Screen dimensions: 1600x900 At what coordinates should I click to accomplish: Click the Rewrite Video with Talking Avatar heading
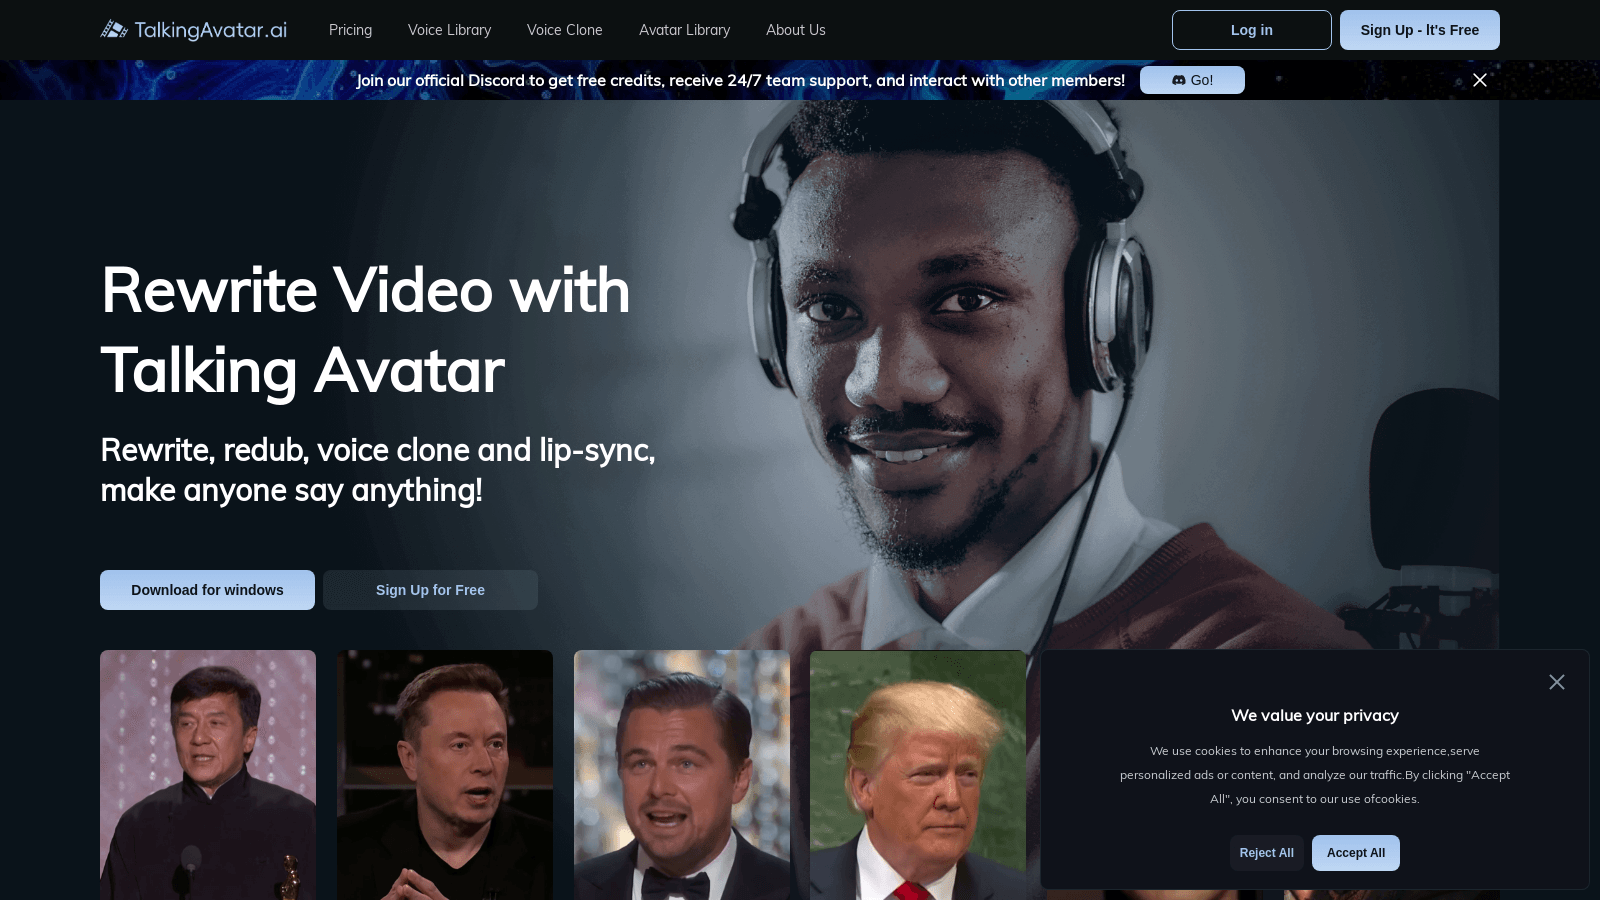pyautogui.click(x=365, y=330)
